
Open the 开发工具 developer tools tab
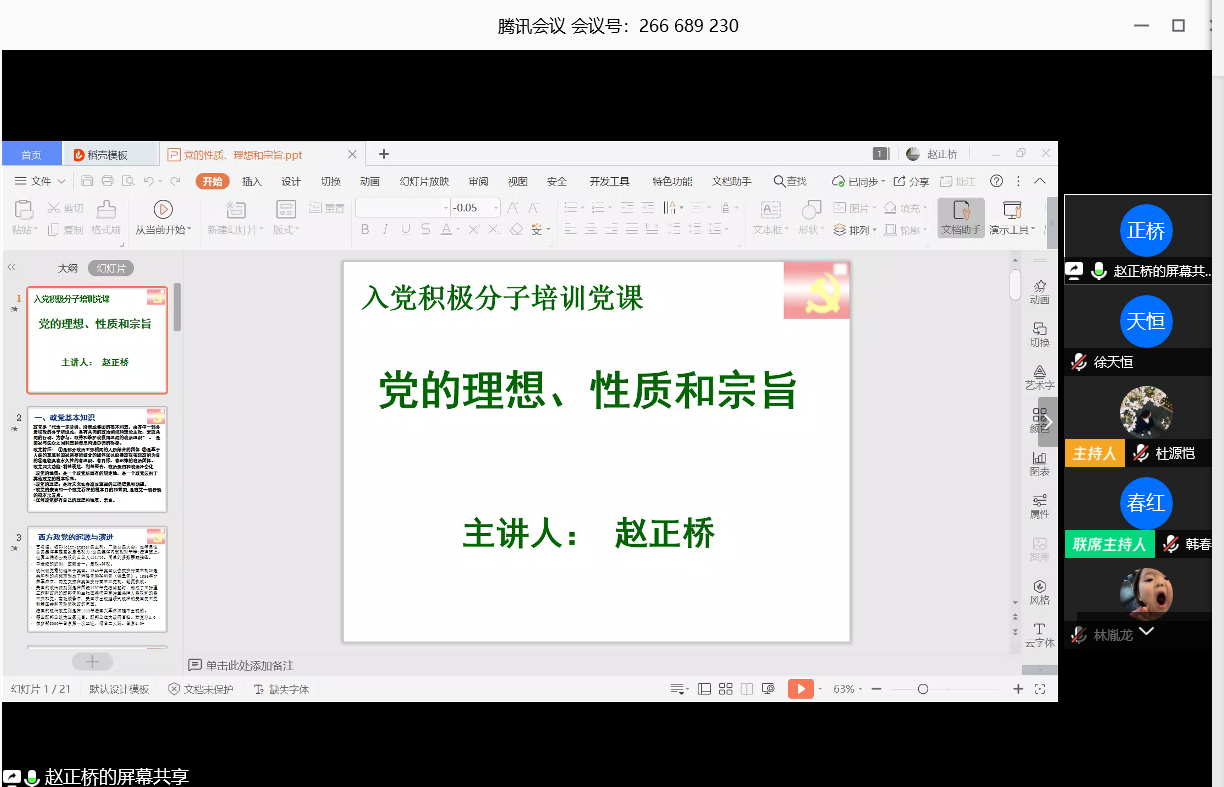[x=609, y=181]
